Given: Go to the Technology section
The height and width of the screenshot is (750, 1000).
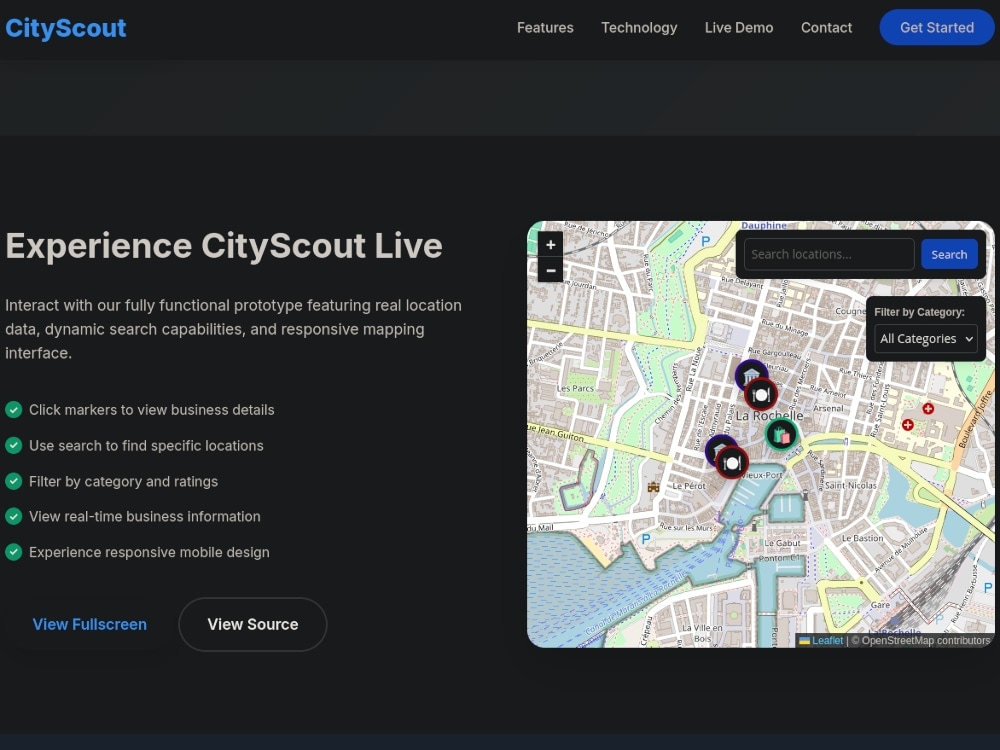Looking at the screenshot, I should pos(639,27).
